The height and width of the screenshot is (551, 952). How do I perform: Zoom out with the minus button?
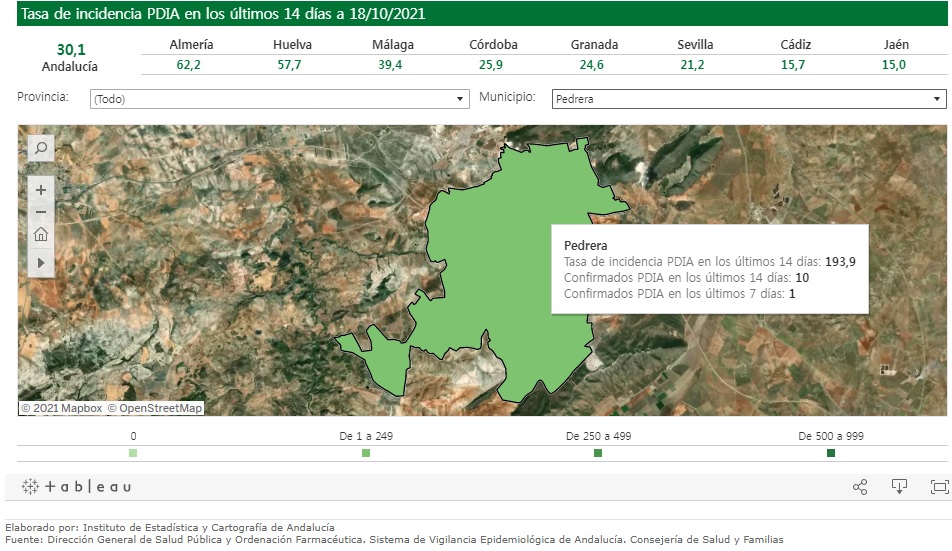(41, 212)
